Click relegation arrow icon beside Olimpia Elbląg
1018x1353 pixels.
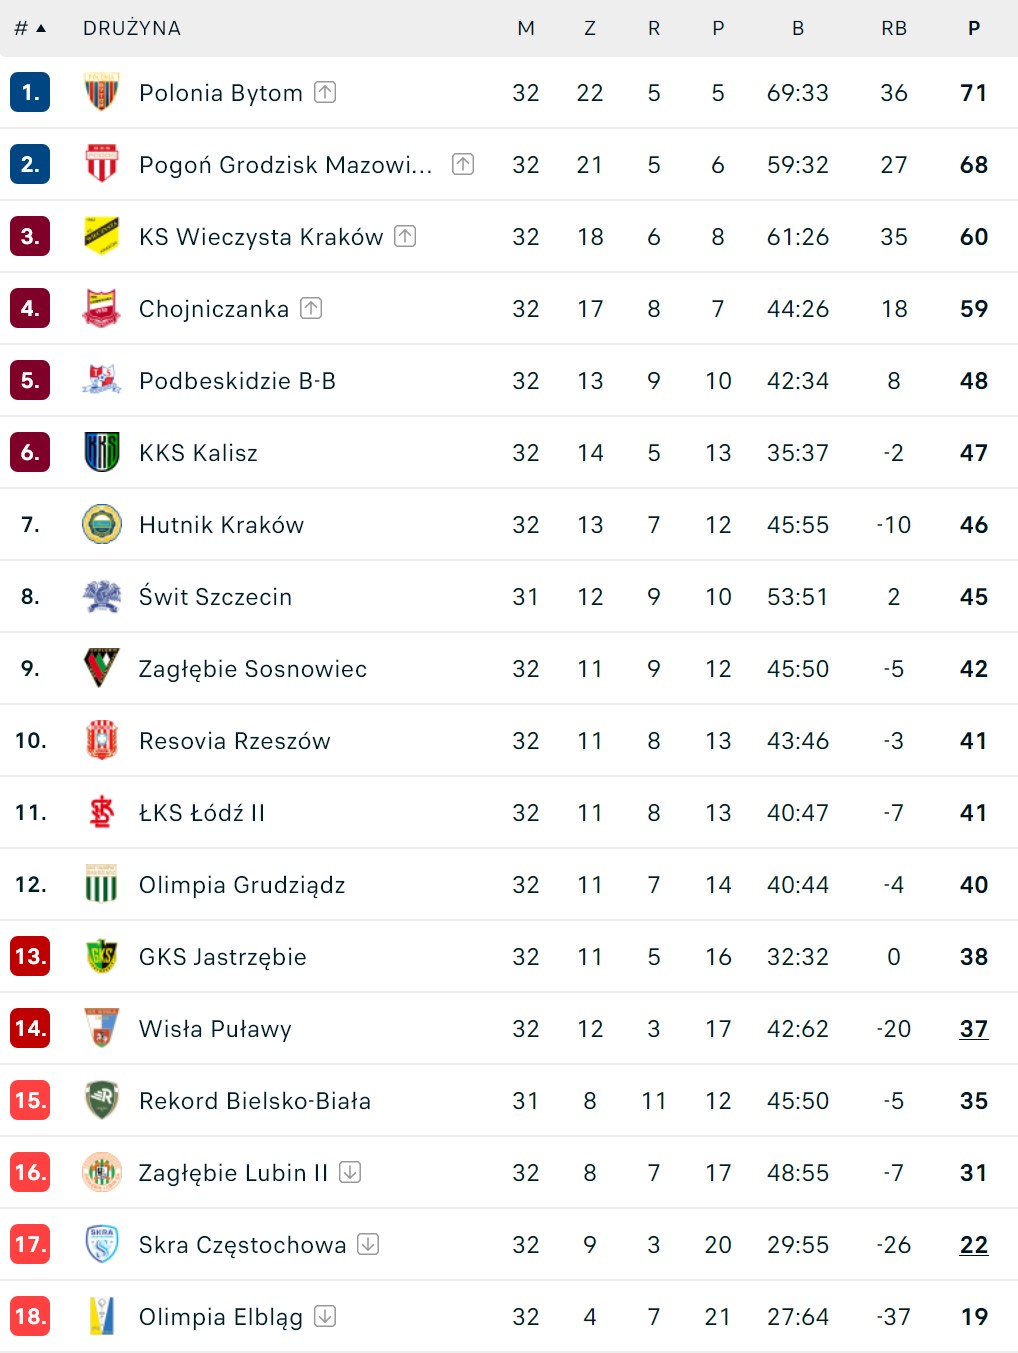click(x=325, y=1316)
